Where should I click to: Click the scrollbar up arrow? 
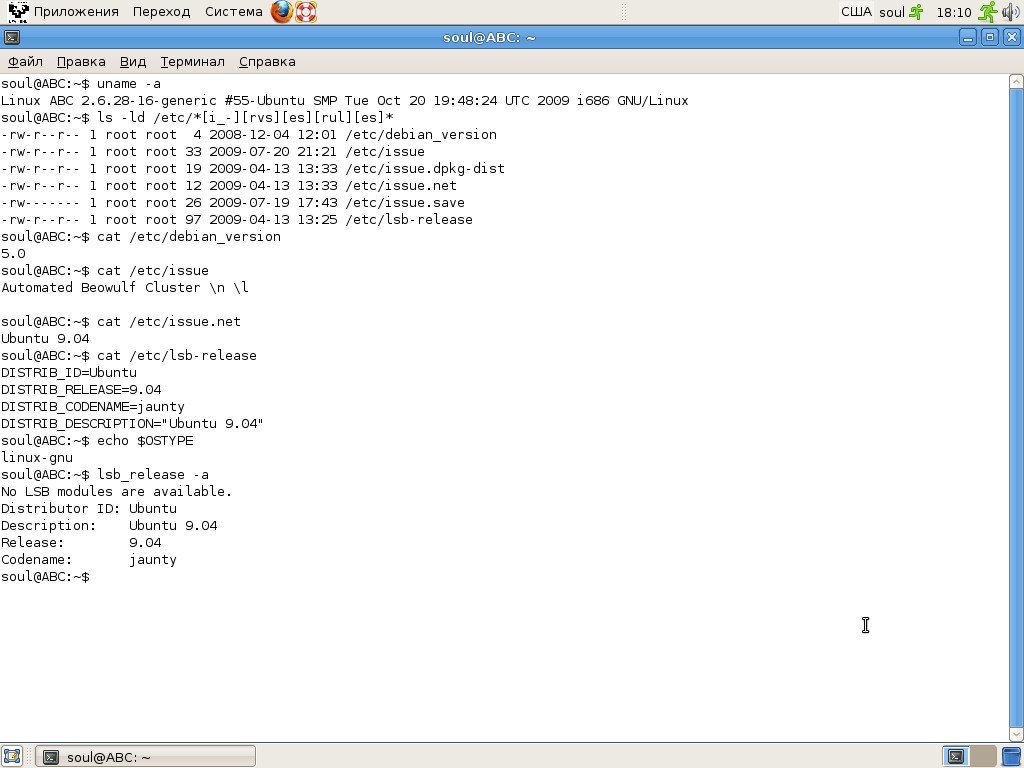1016,82
